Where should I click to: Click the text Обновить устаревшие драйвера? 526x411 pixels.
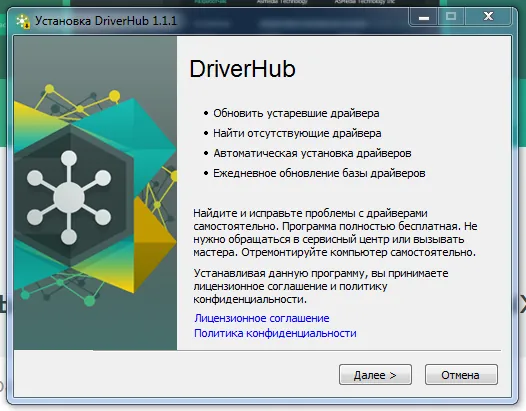[x=296, y=113]
